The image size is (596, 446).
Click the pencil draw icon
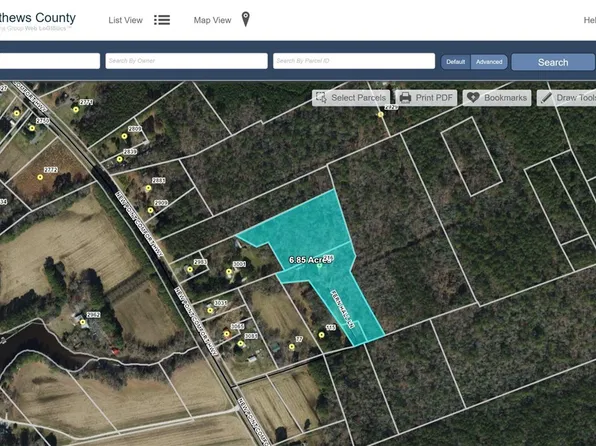tap(546, 98)
